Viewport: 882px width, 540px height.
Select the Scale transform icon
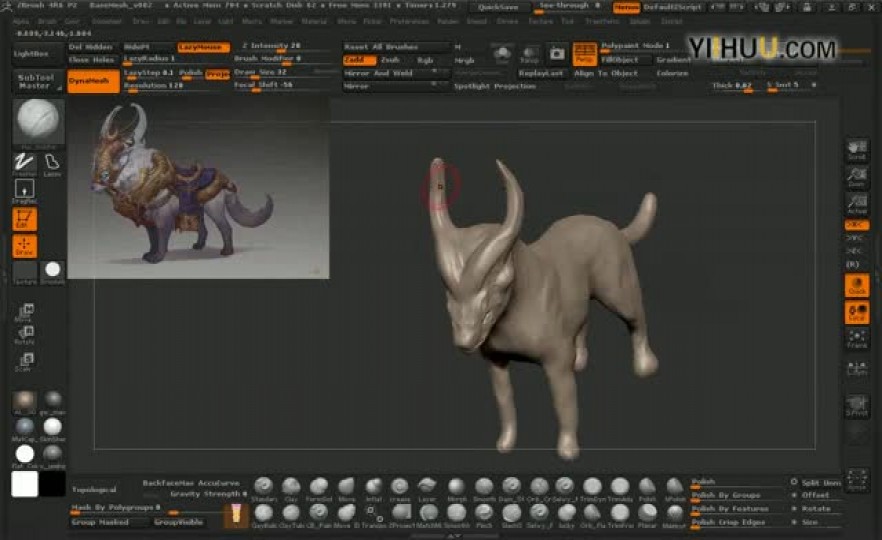tap(26, 361)
